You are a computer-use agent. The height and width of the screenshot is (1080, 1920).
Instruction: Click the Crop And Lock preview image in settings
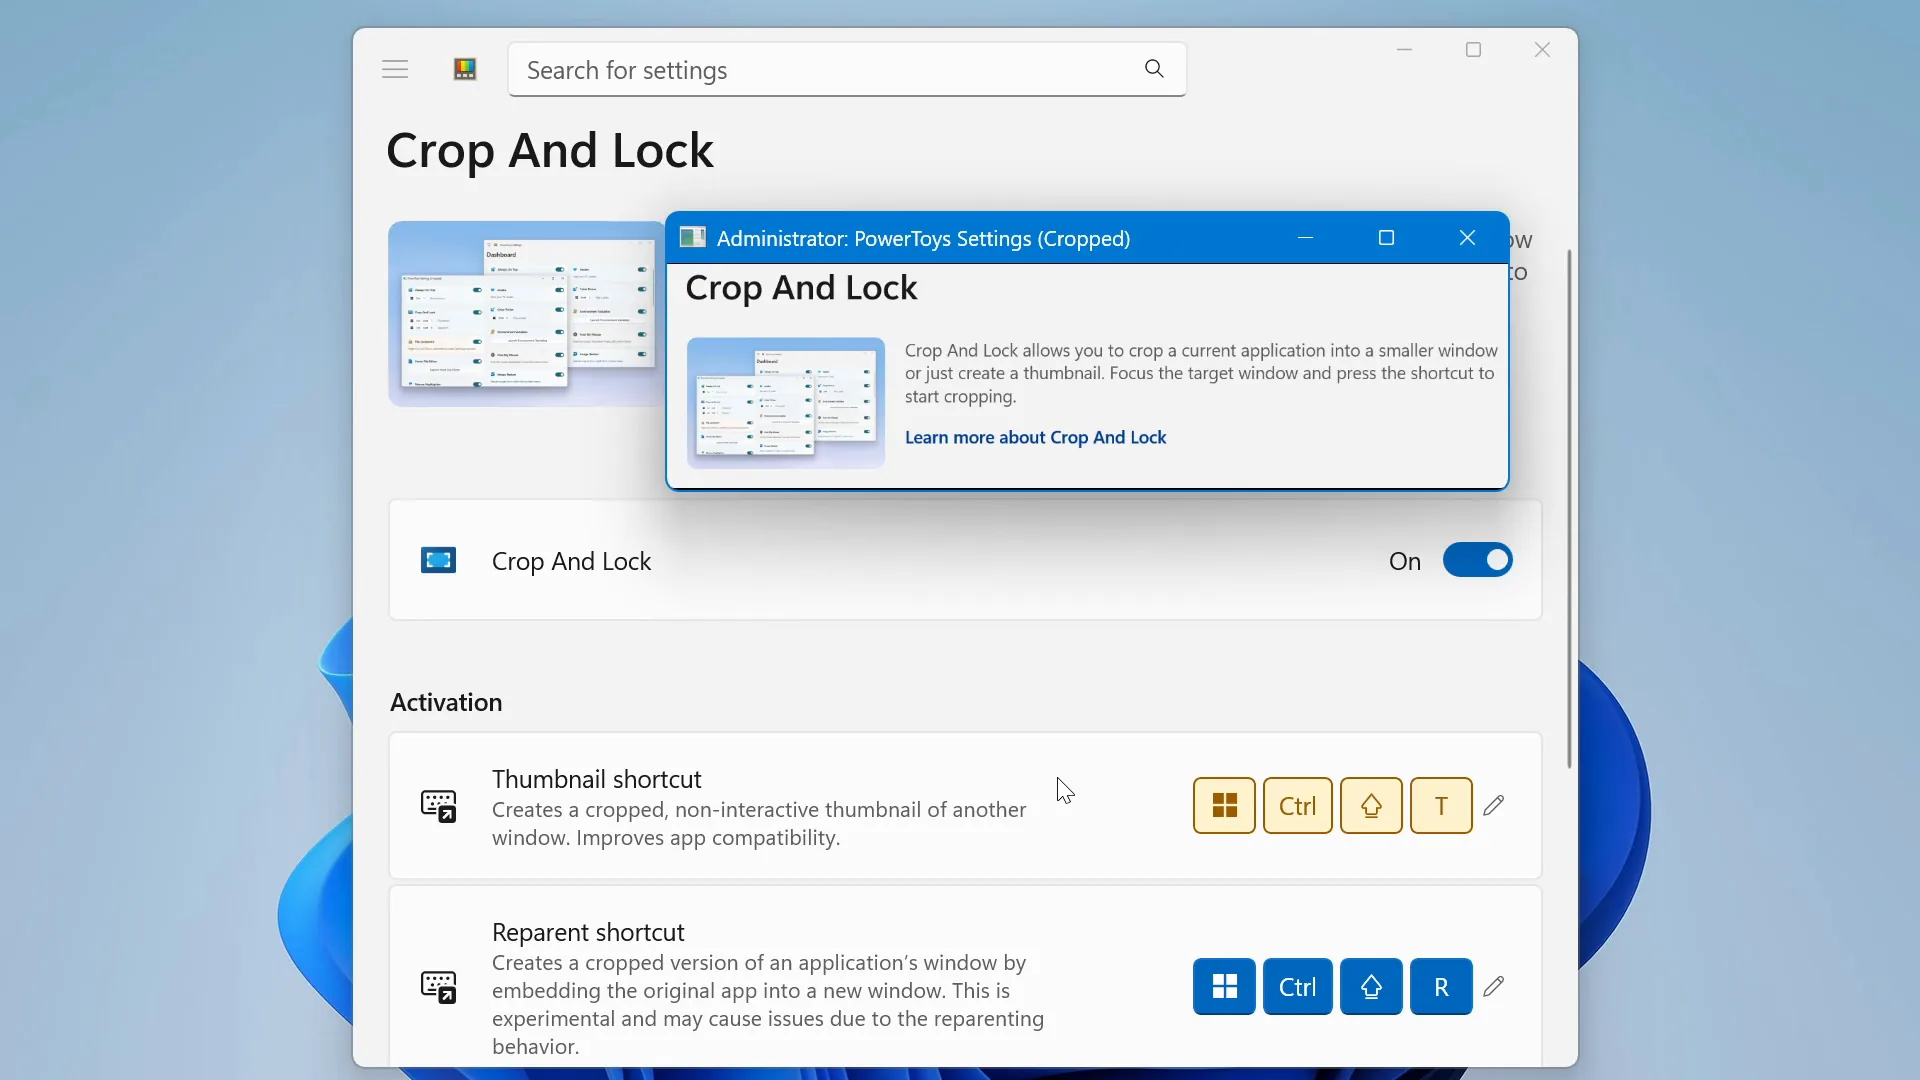527,314
